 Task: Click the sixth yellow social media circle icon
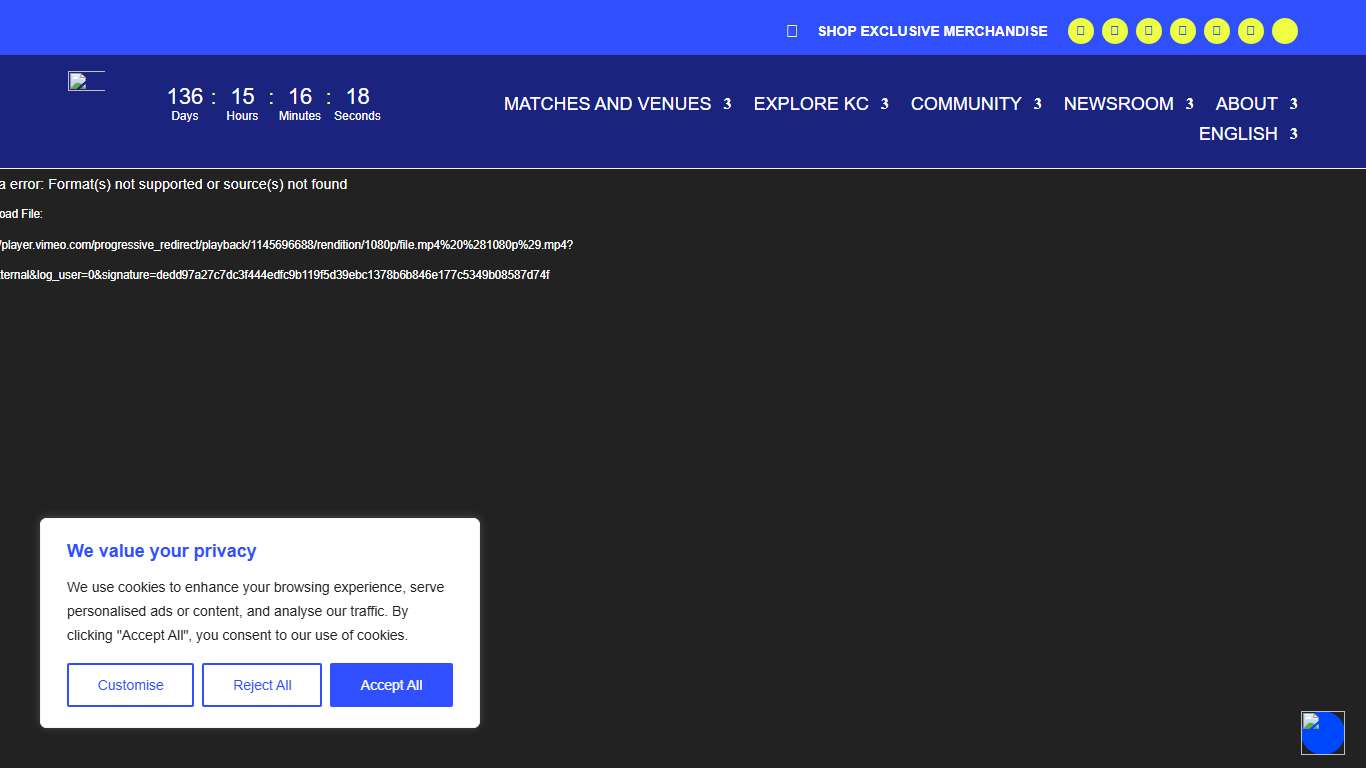tap(1250, 31)
